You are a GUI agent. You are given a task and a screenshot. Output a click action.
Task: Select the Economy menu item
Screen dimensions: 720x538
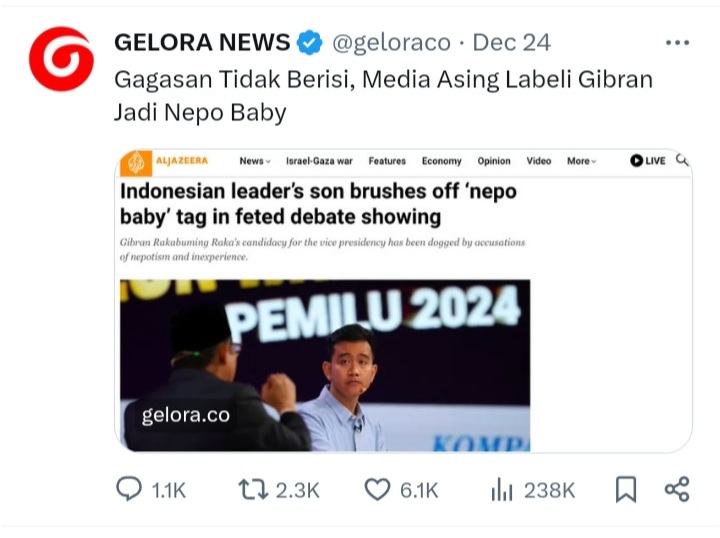coord(442,161)
